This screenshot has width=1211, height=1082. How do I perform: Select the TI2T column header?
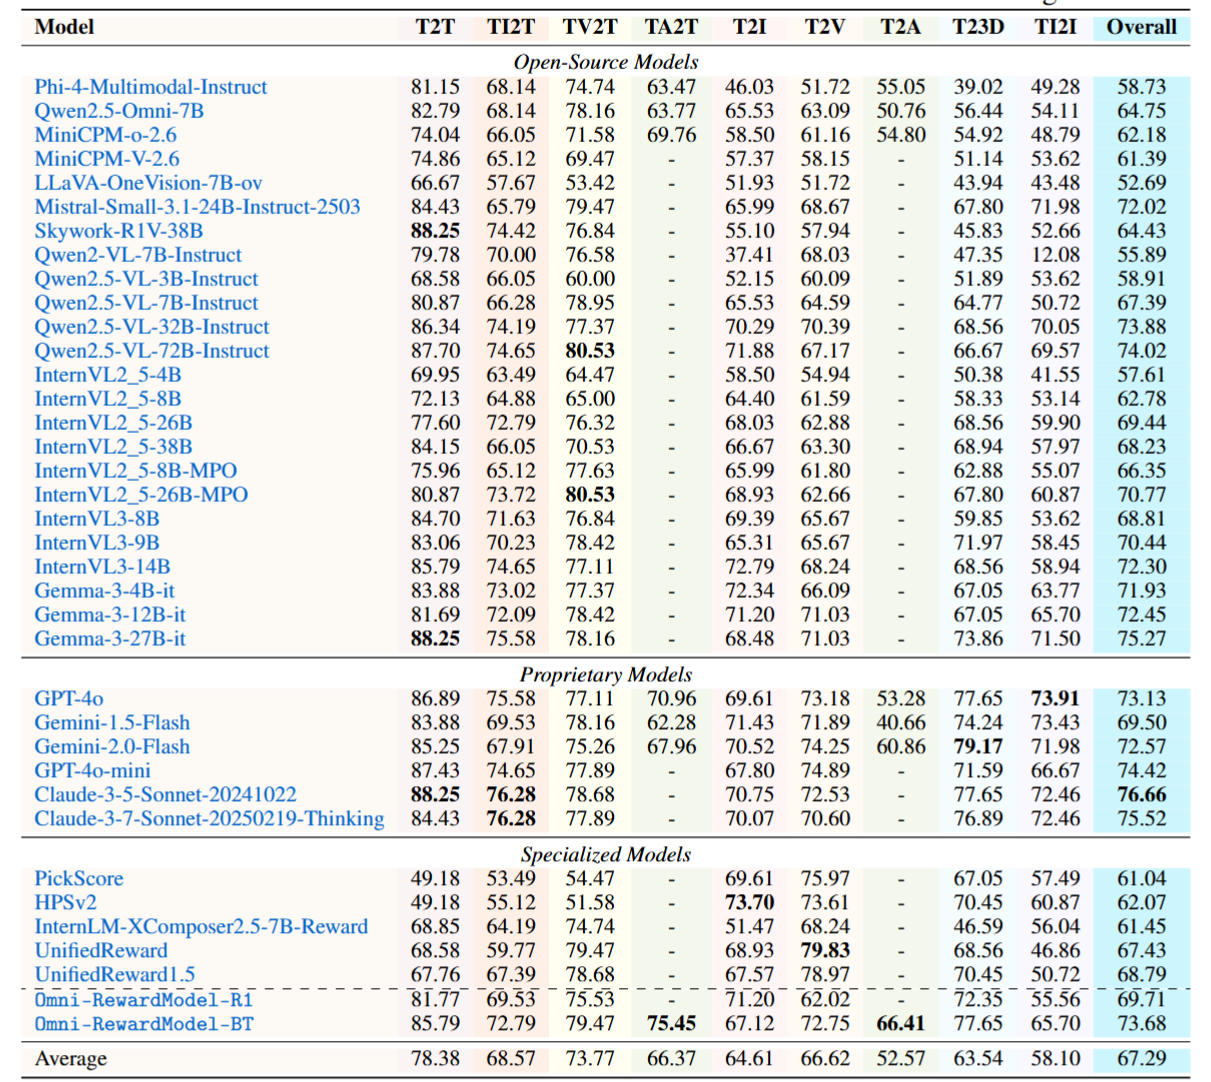511,27
